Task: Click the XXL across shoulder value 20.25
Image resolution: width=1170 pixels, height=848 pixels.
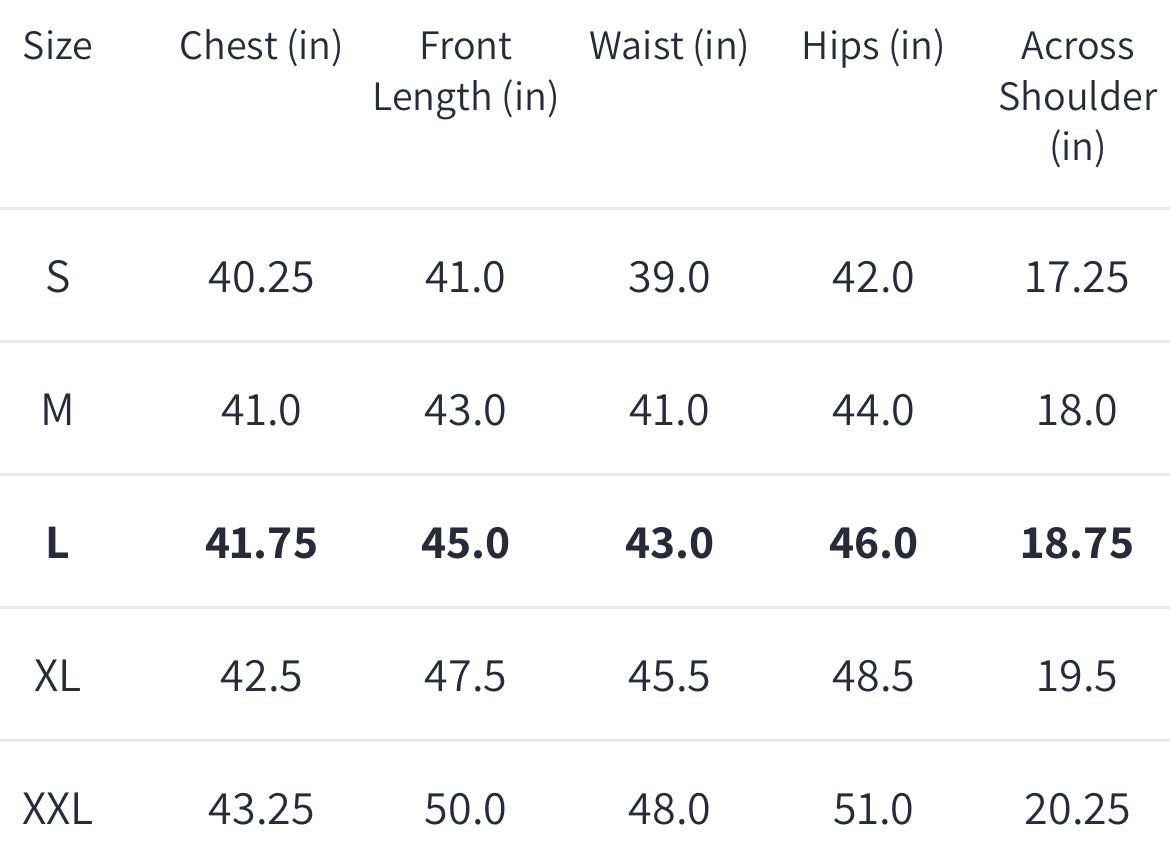Action: (1077, 809)
